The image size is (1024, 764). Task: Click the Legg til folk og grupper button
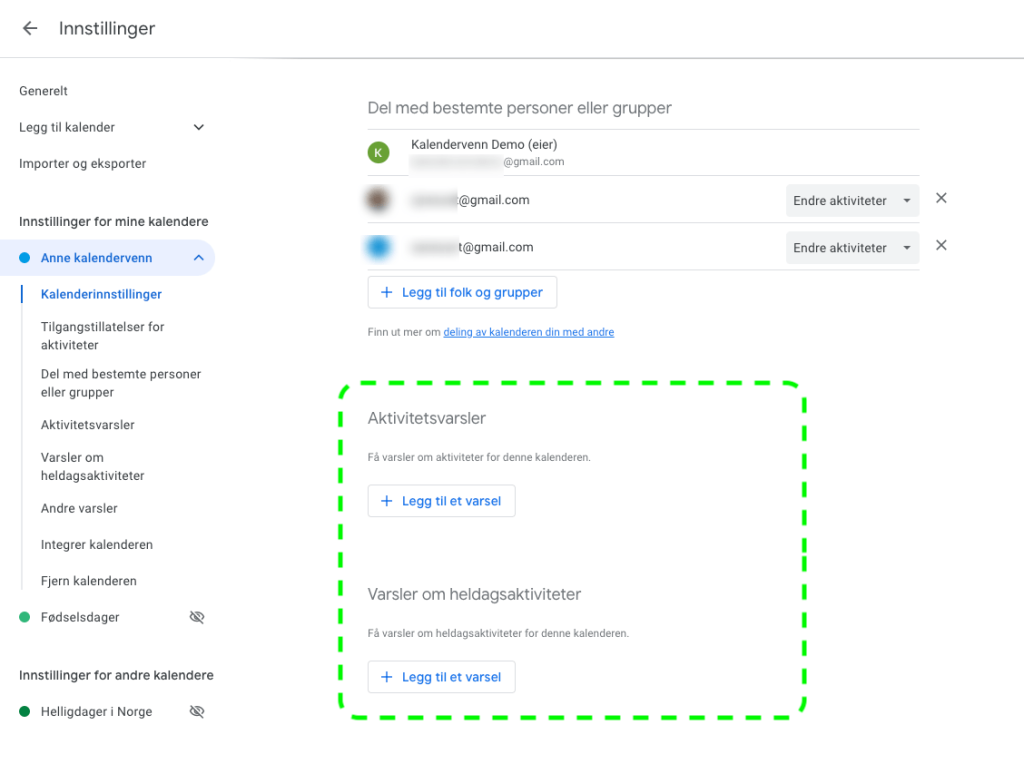[462, 292]
